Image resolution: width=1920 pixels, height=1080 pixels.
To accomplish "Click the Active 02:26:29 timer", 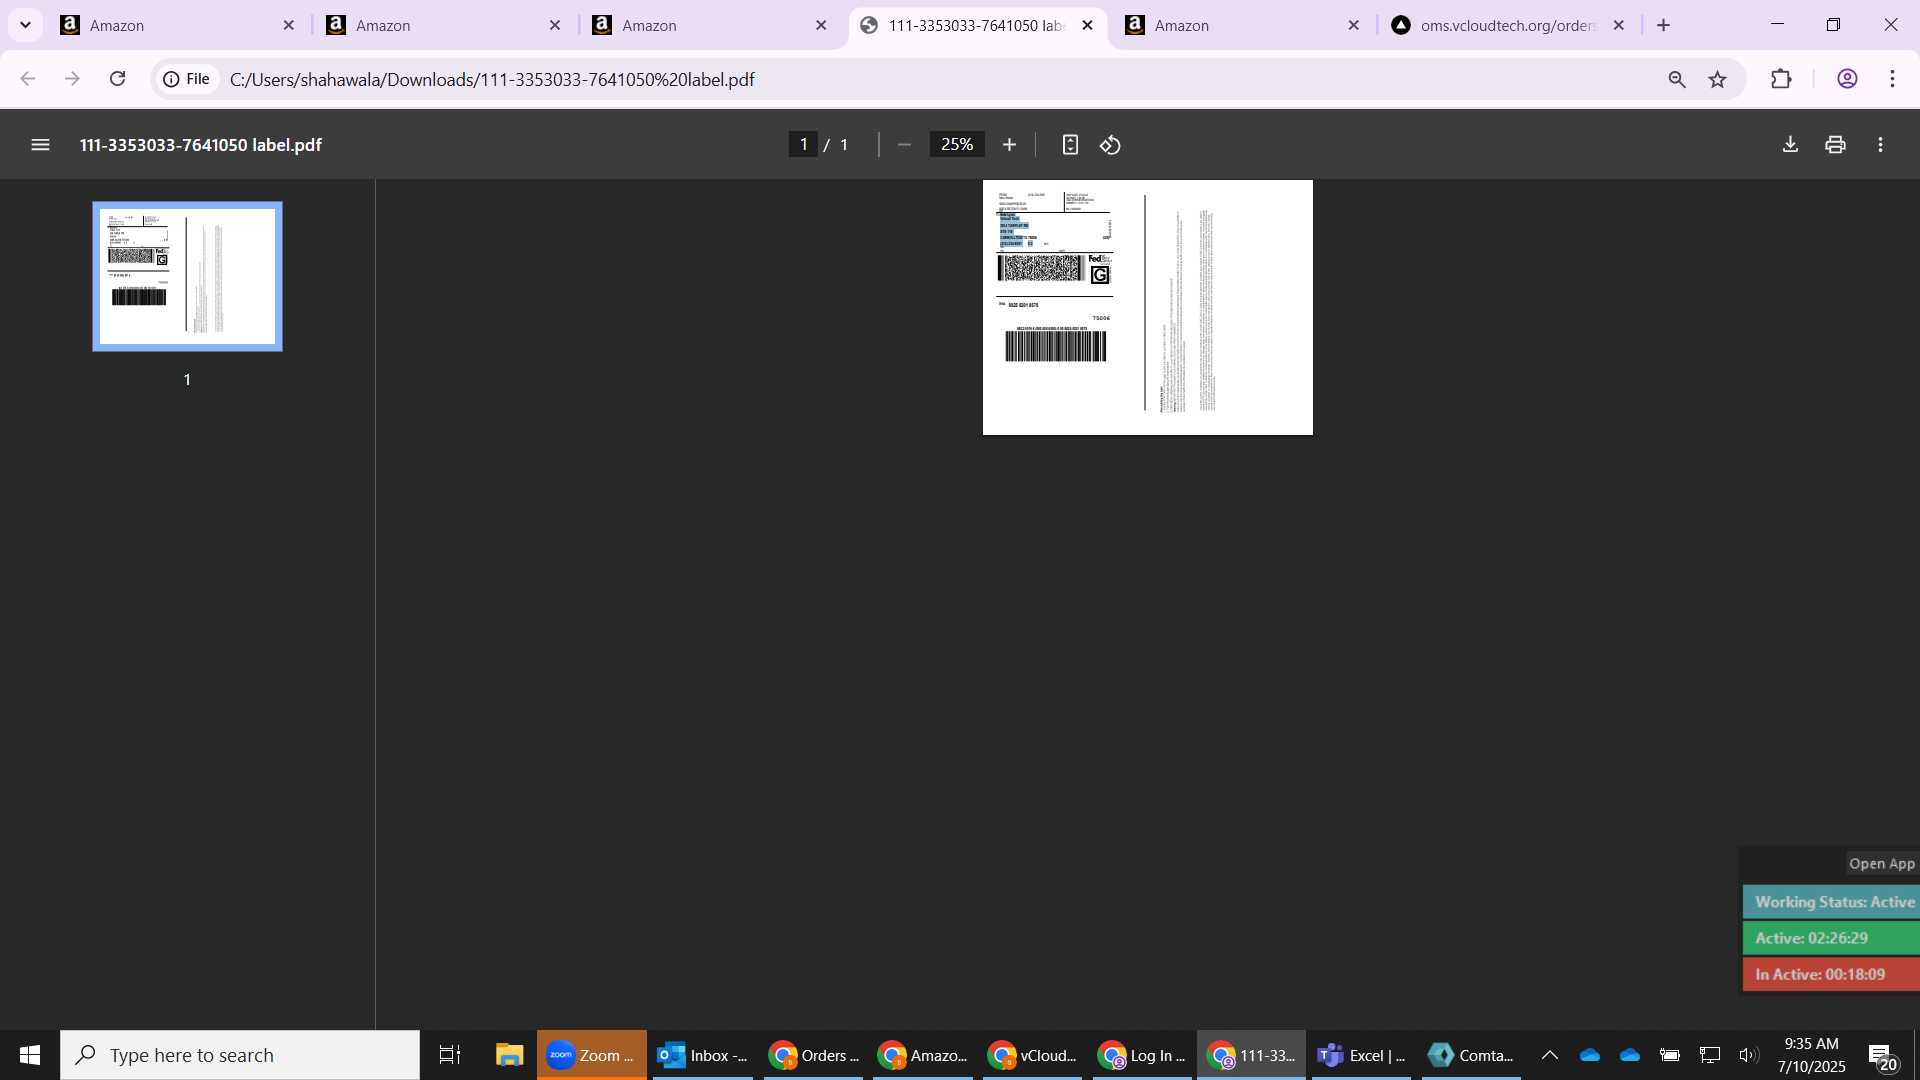I will click(x=1831, y=938).
